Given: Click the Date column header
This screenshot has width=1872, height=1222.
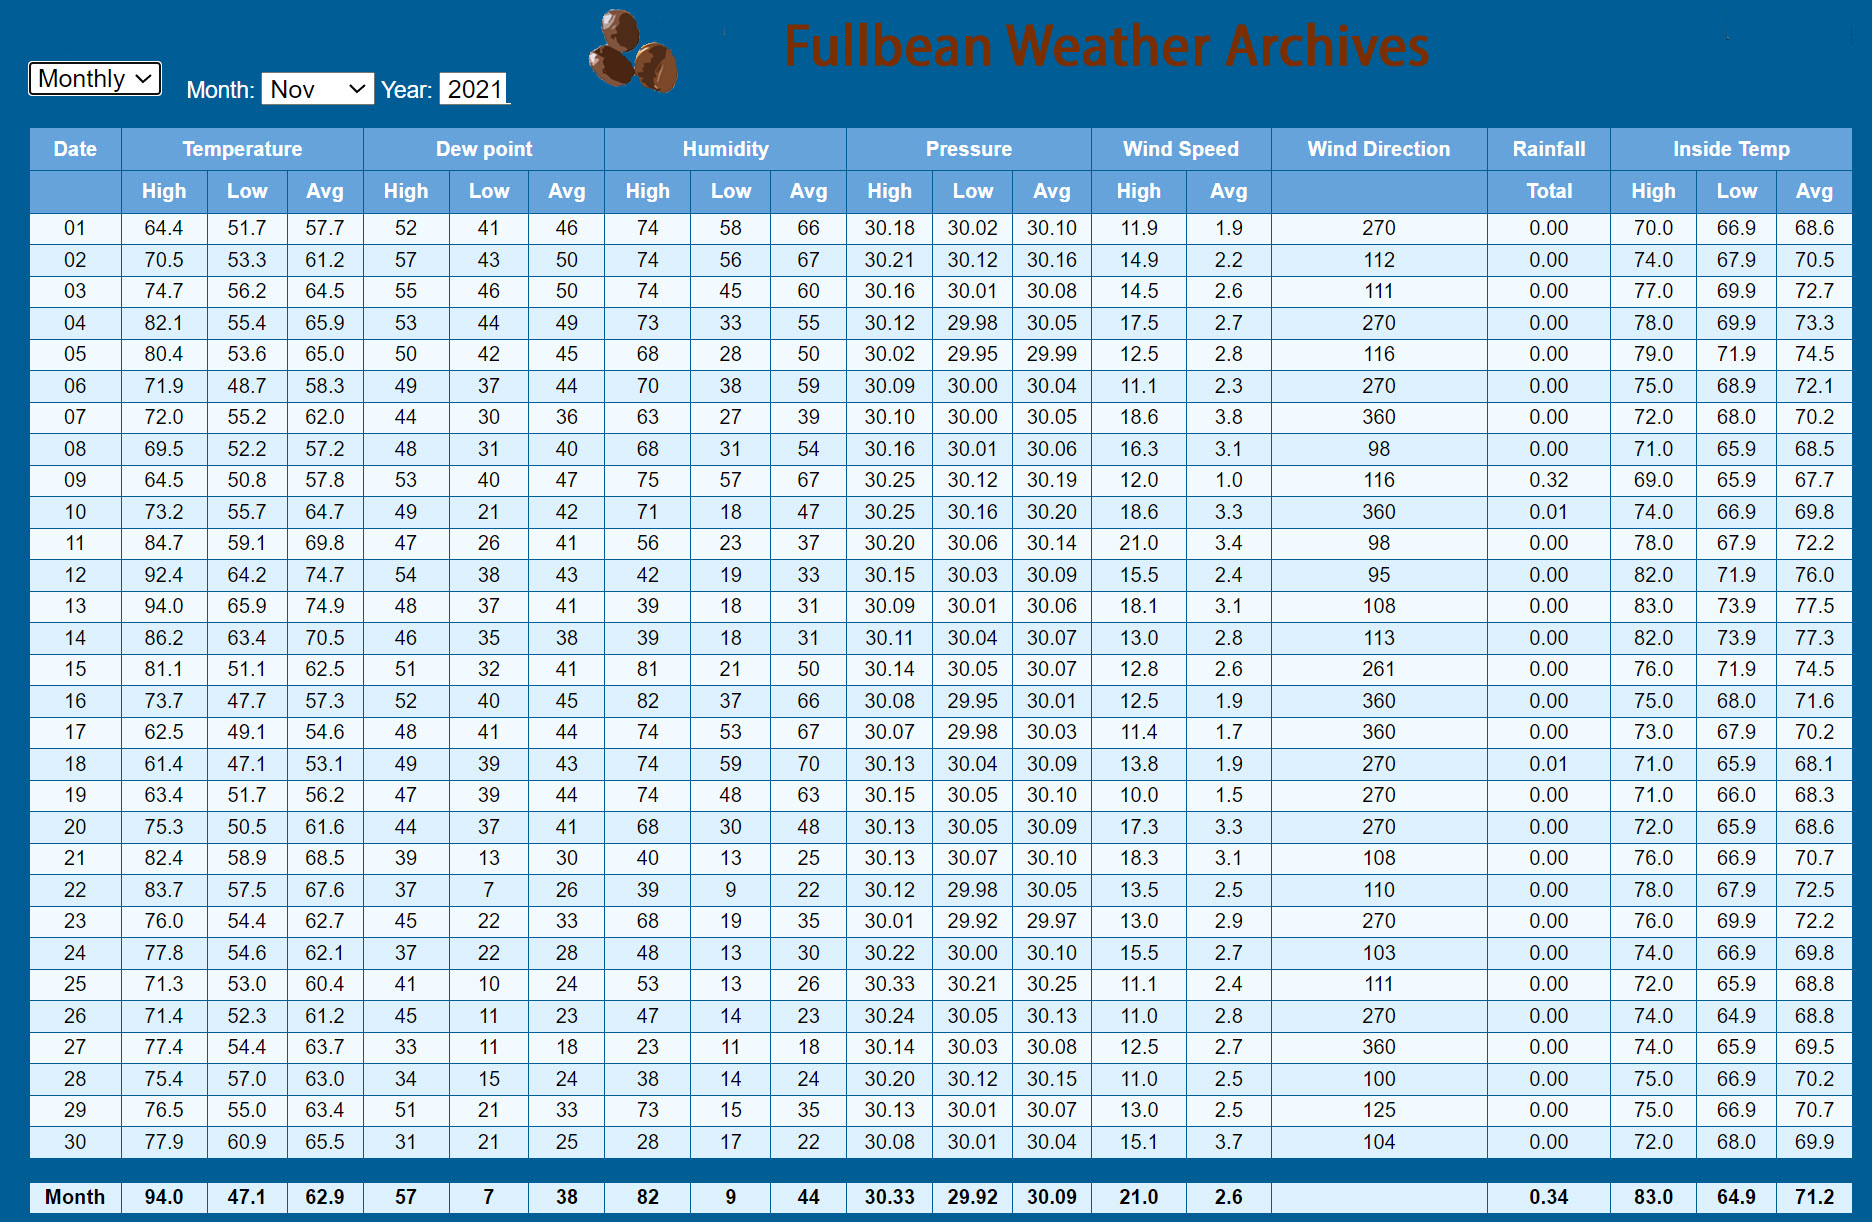Looking at the screenshot, I should [x=75, y=149].
